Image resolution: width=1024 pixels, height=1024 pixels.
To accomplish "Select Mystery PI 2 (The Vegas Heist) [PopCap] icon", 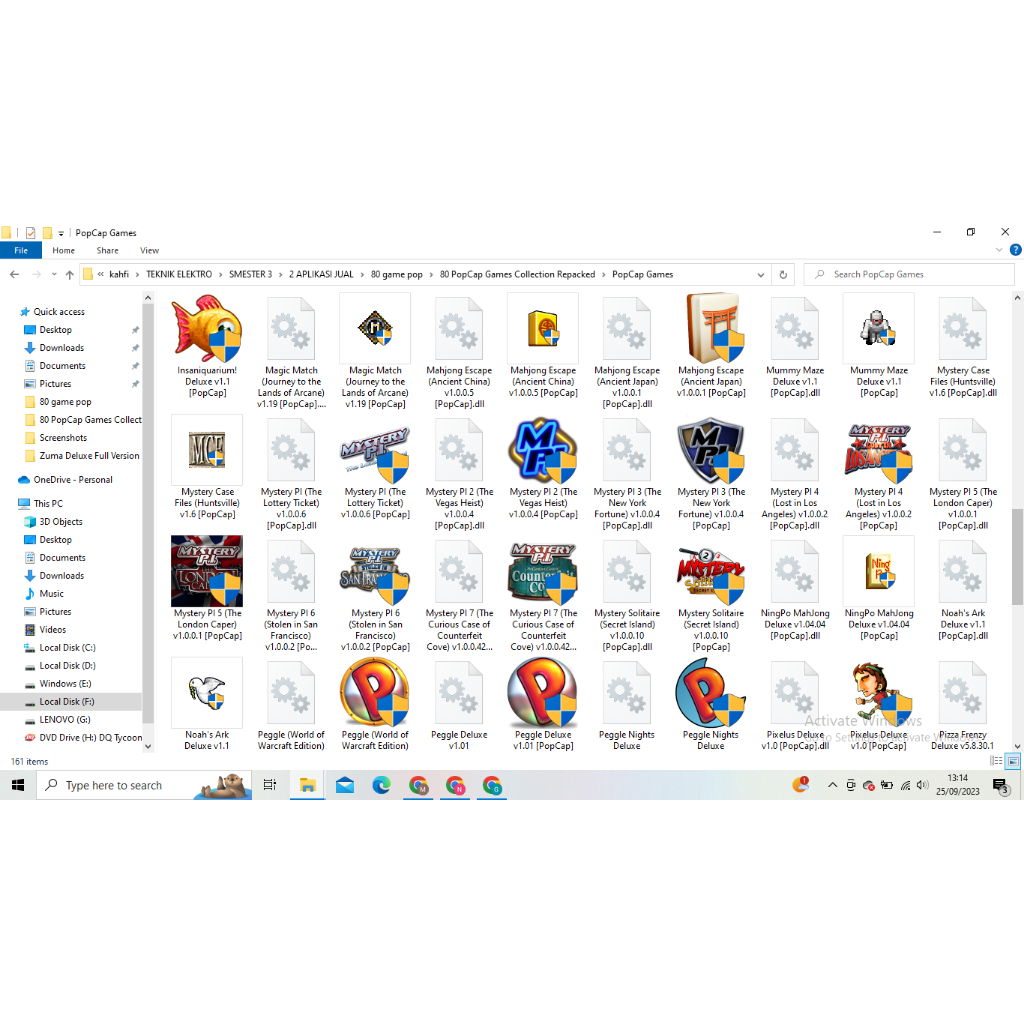I will click(x=543, y=449).
